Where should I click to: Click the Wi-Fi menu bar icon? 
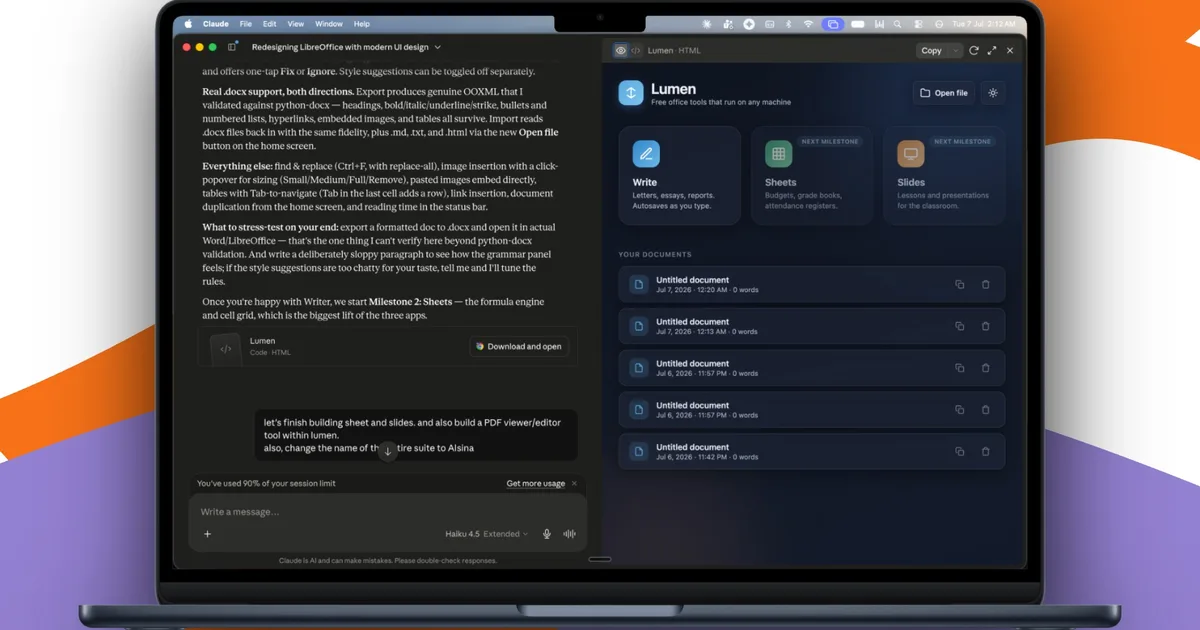809,23
